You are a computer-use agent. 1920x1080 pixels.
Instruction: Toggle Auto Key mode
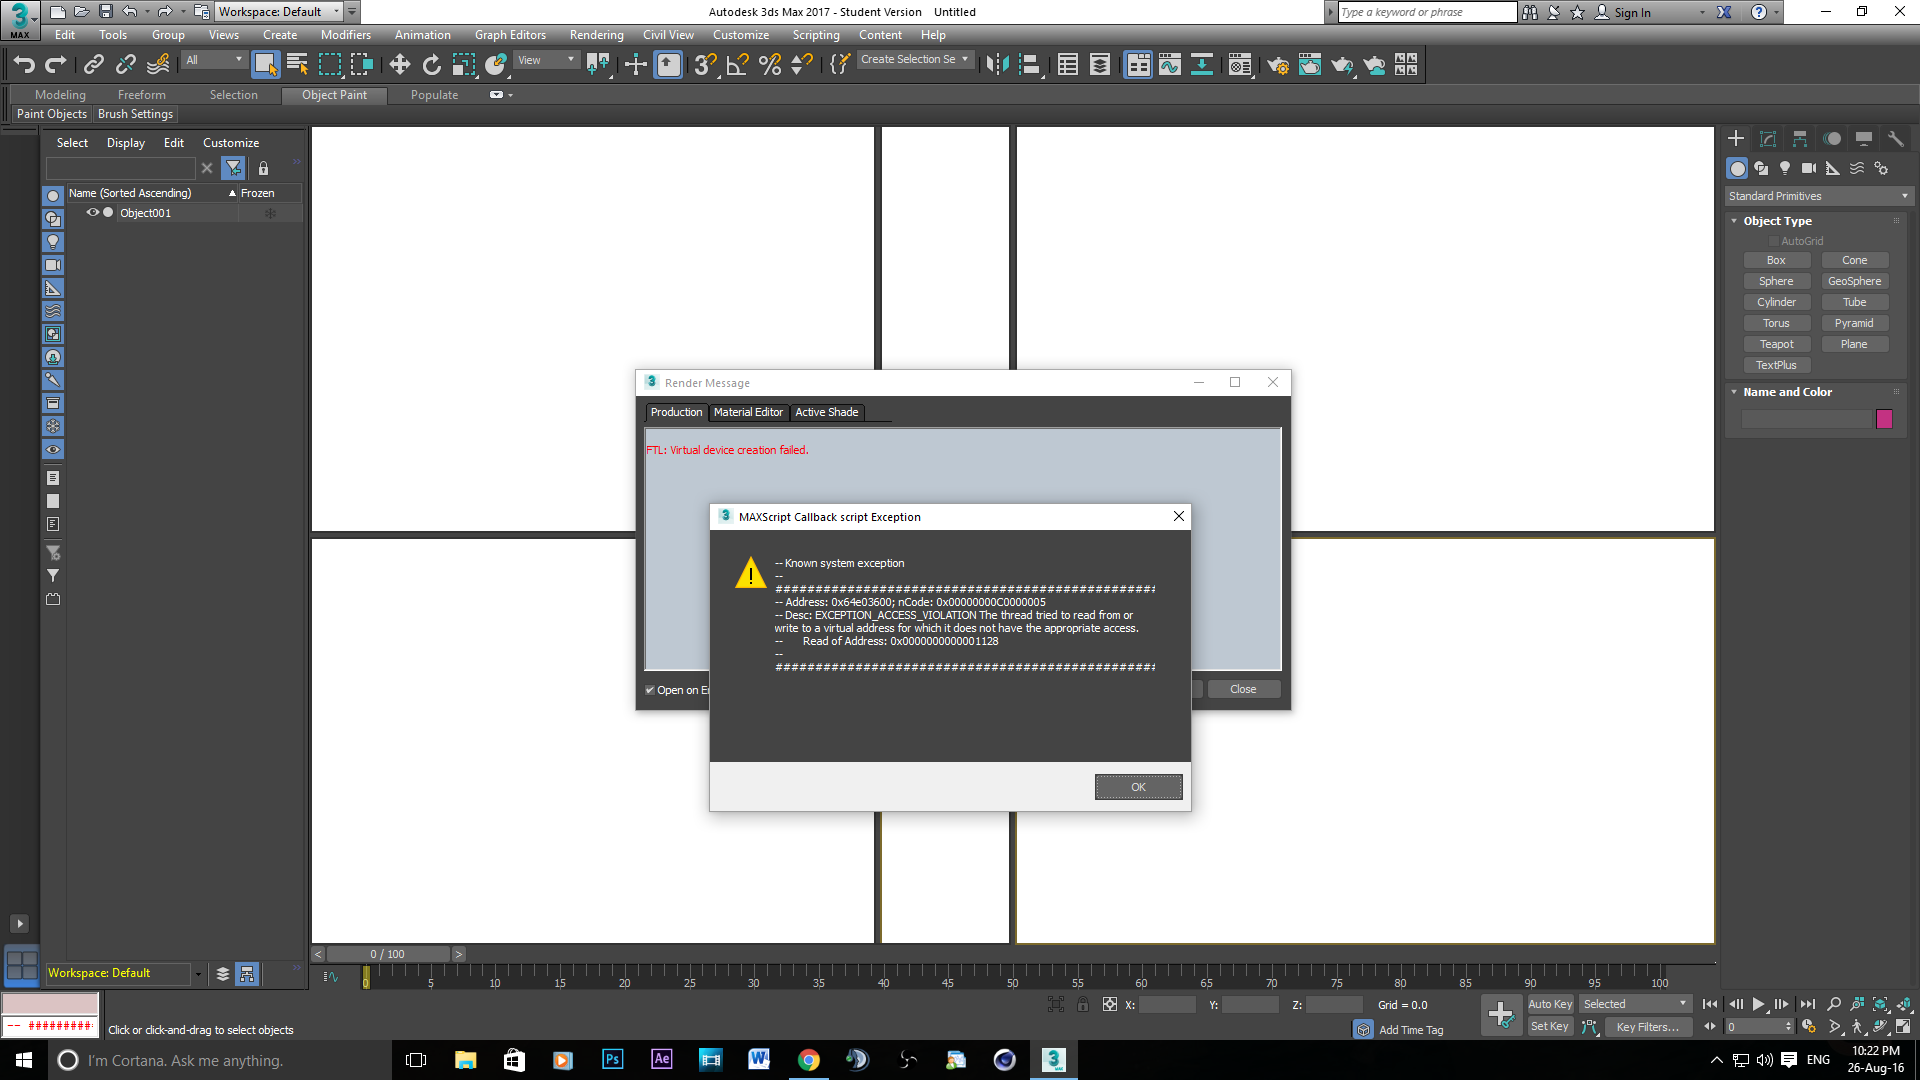pos(1550,1004)
